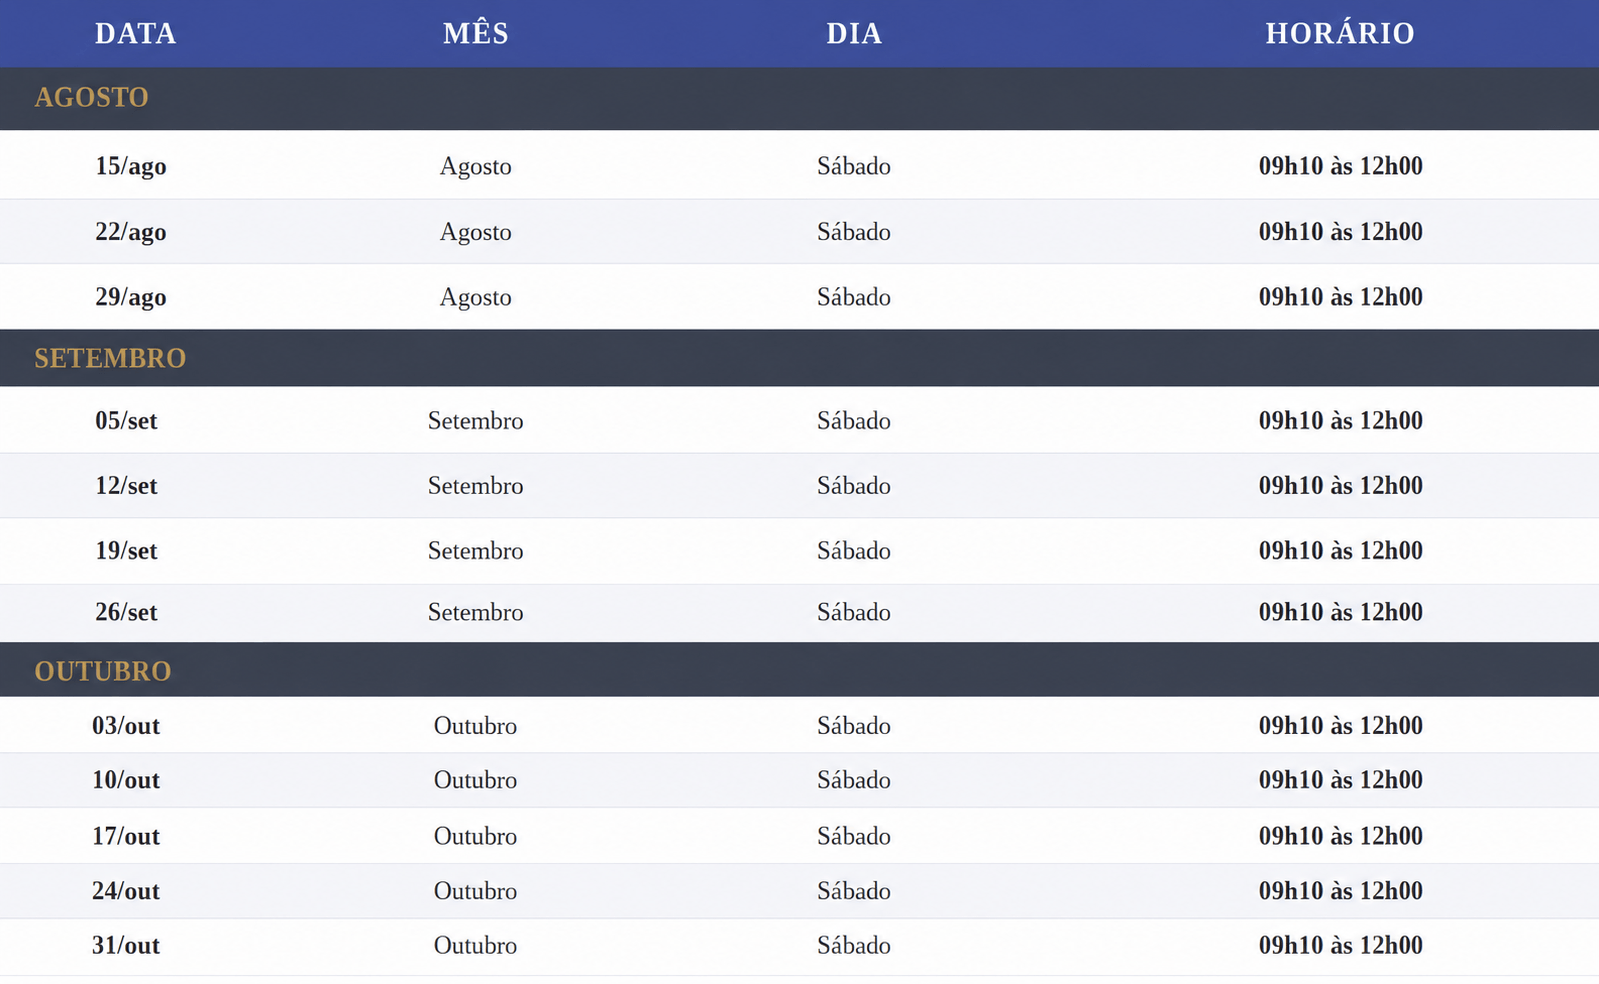
Task: Click the 19/set date cell
Action: coord(126,551)
